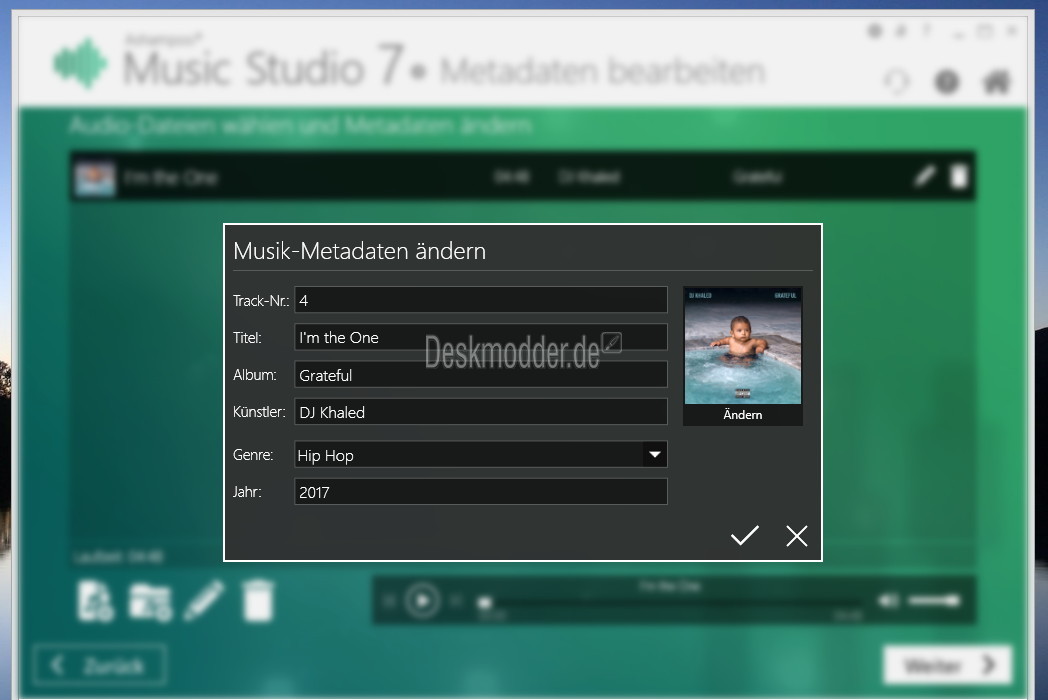
Task: Play the track with the round play button
Action: pyautogui.click(x=422, y=601)
